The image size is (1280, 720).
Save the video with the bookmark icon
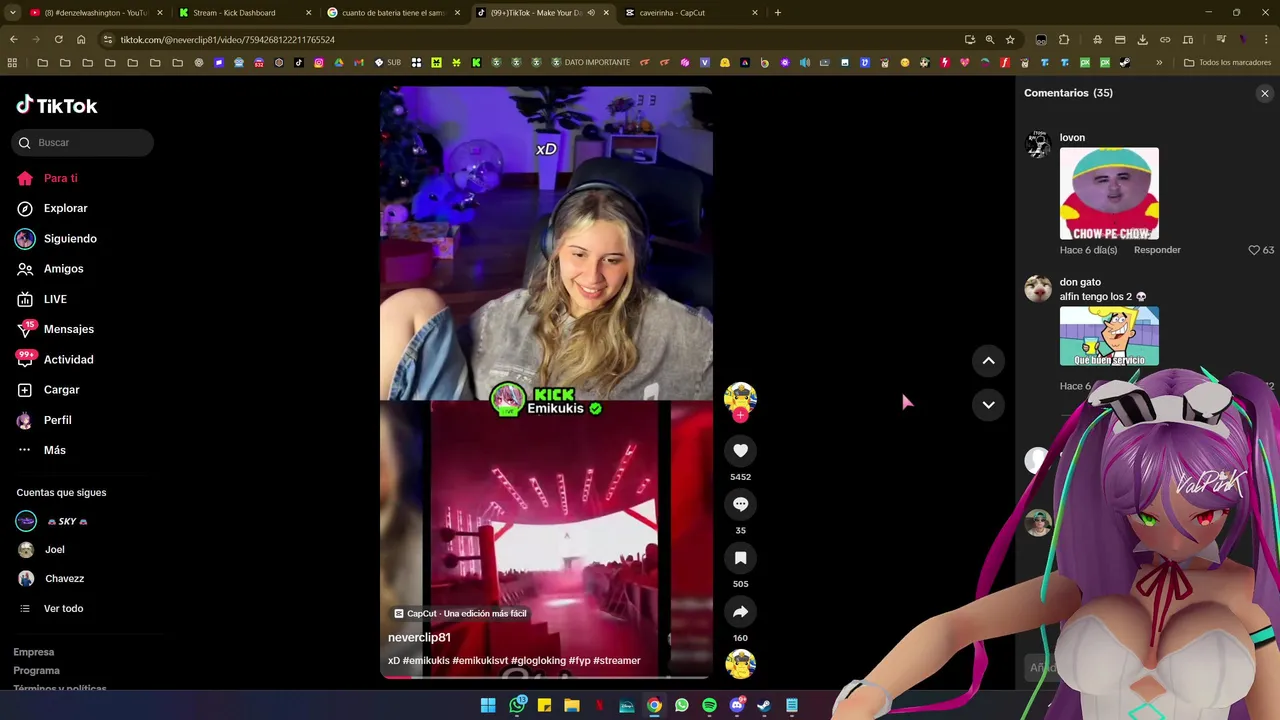coord(740,558)
